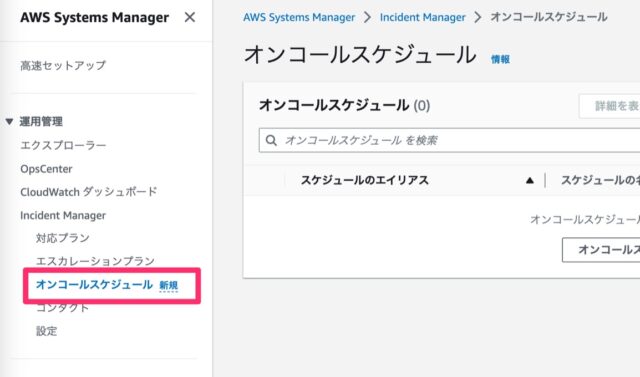Open CloudWatch ダッシュボード
The width and height of the screenshot is (640, 377).
coord(89,192)
